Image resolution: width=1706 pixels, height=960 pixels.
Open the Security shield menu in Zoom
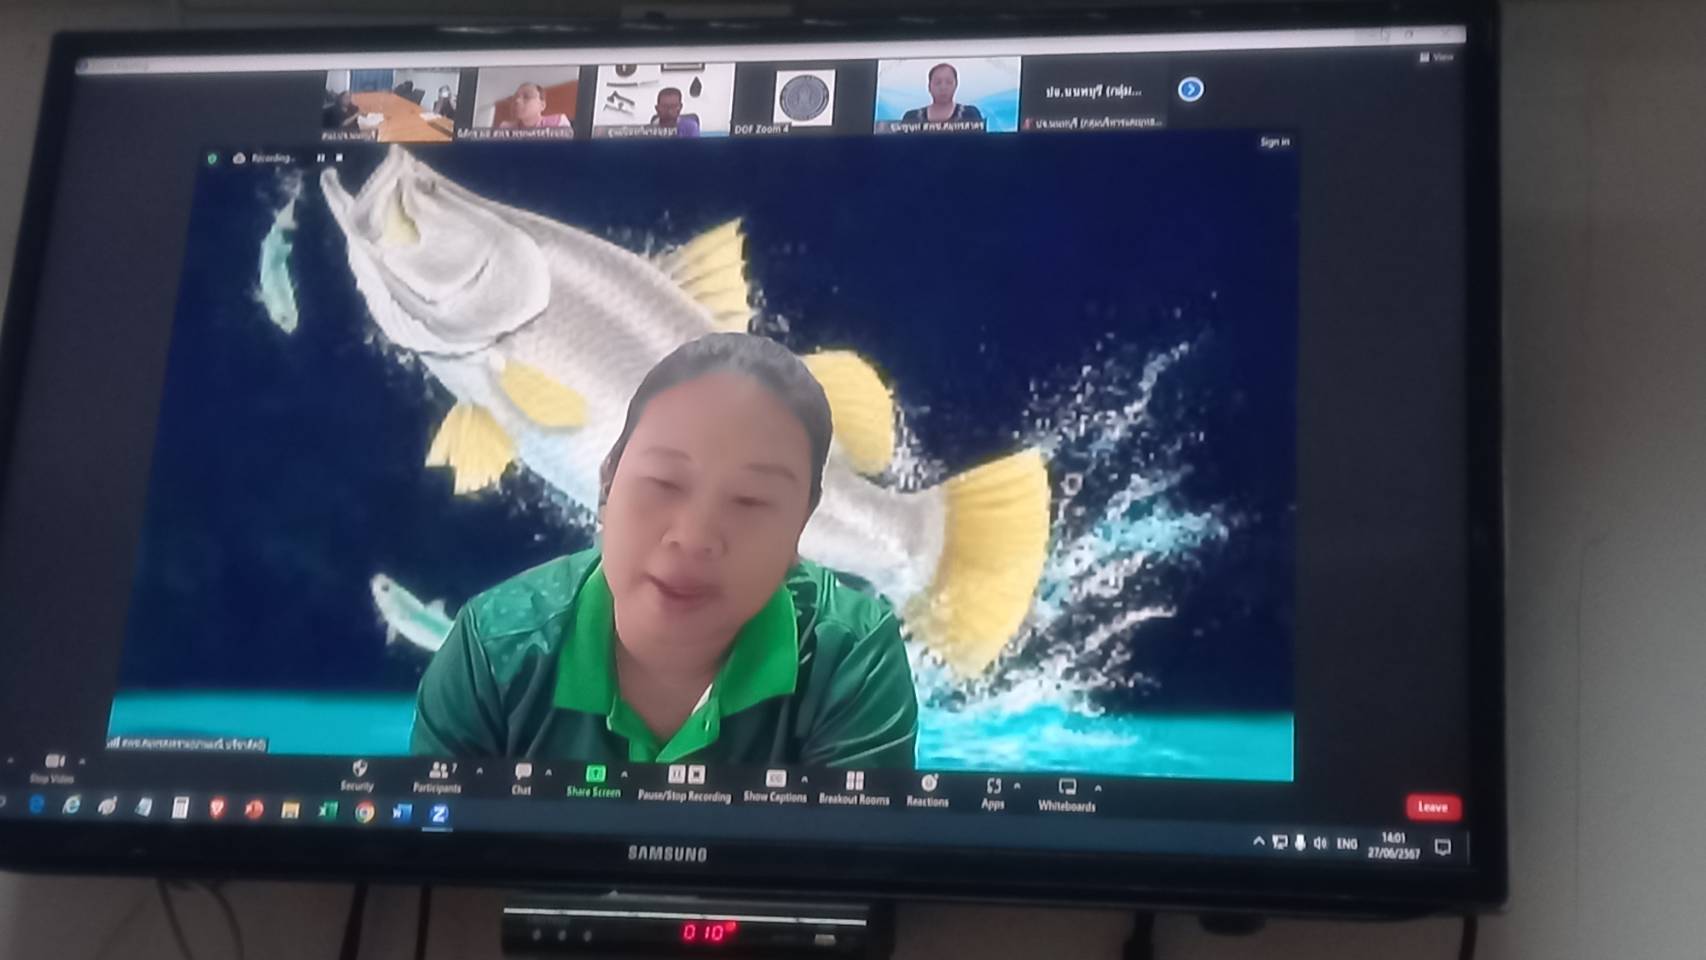[357, 775]
